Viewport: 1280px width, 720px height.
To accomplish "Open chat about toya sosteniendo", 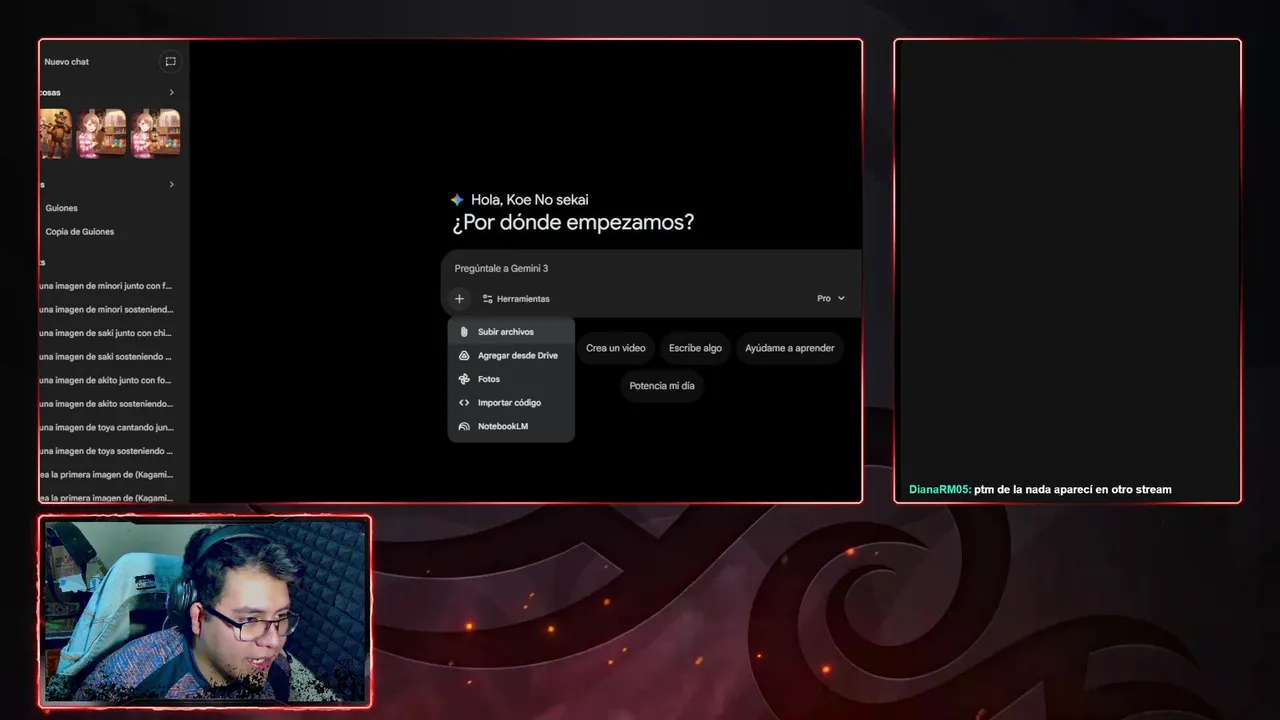I will pyautogui.click(x=106, y=451).
